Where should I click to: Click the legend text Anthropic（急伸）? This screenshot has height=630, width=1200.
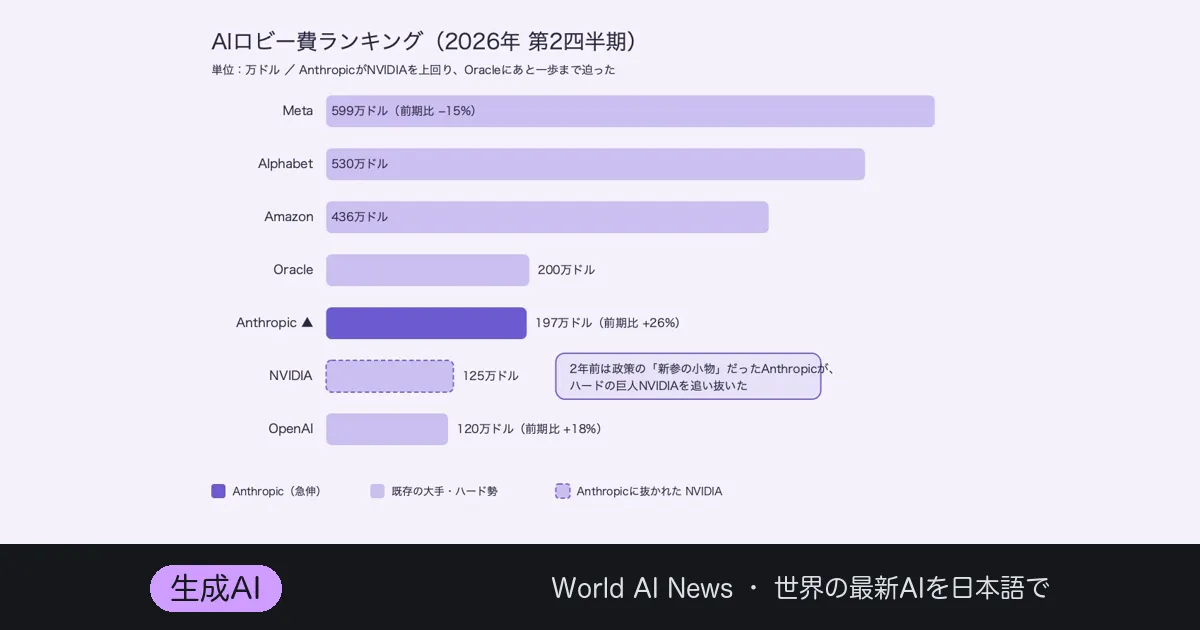point(279,491)
